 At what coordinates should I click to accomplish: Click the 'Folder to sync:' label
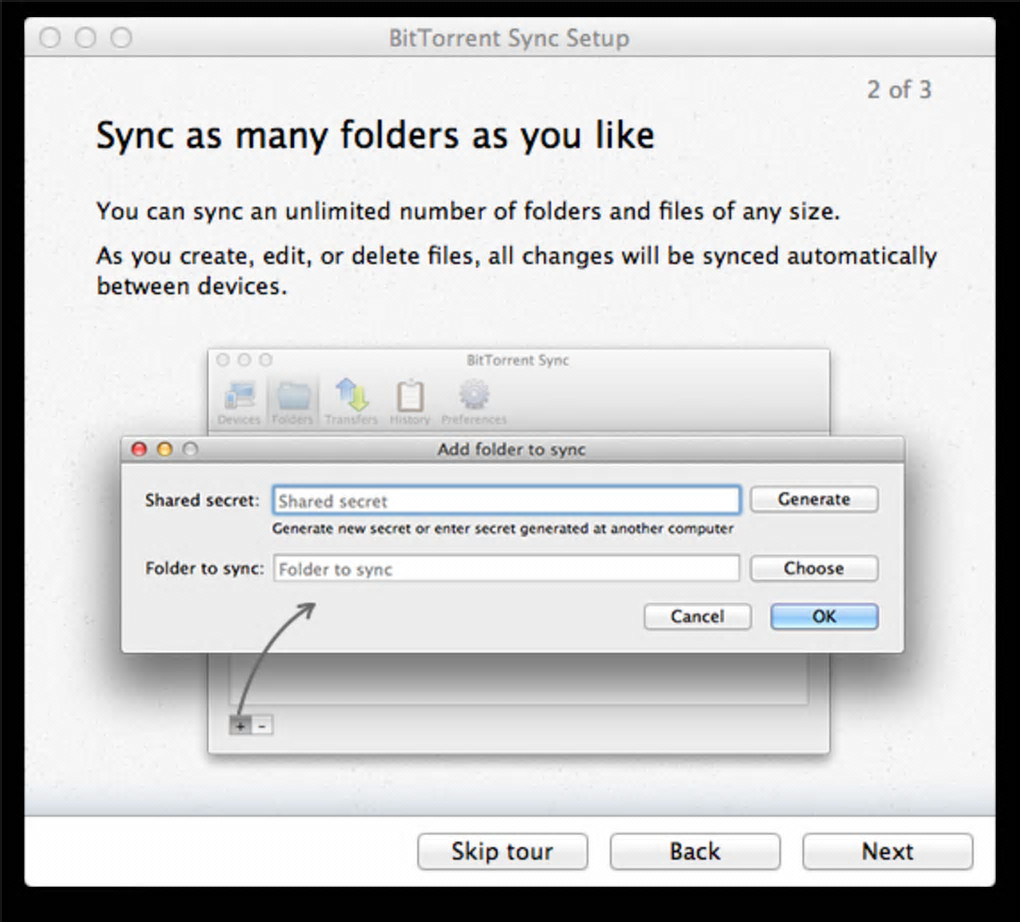(204, 569)
